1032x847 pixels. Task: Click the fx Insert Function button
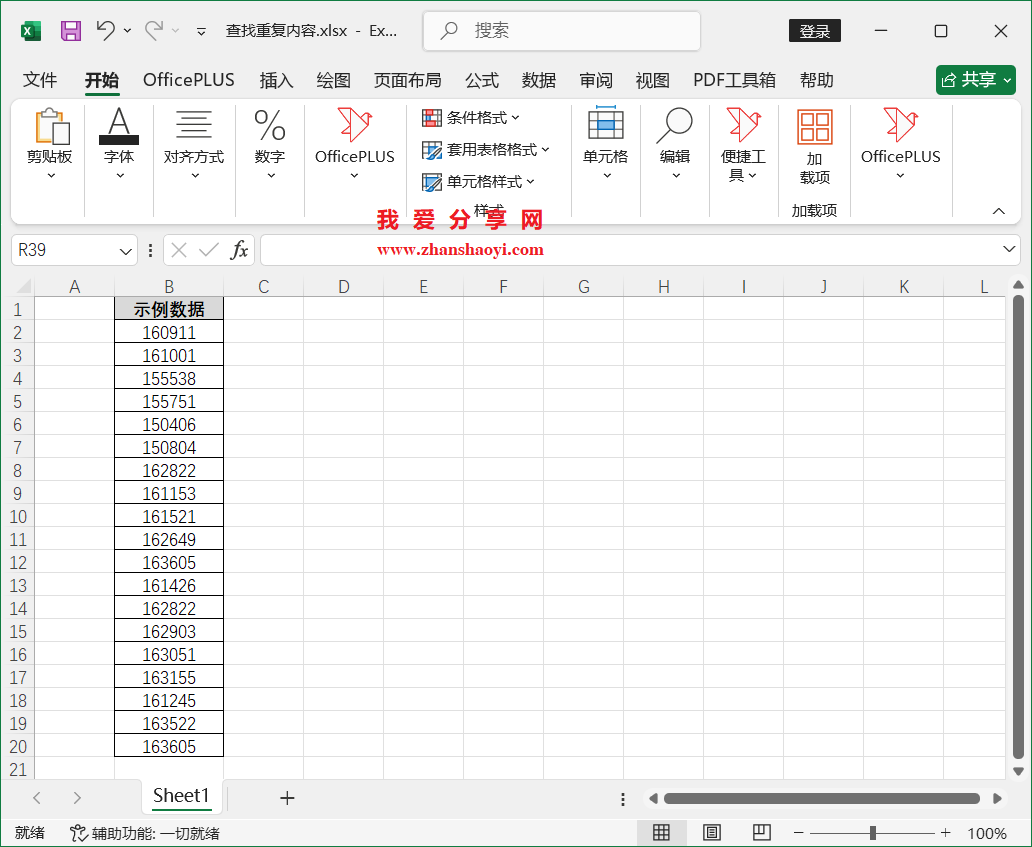tap(240, 249)
